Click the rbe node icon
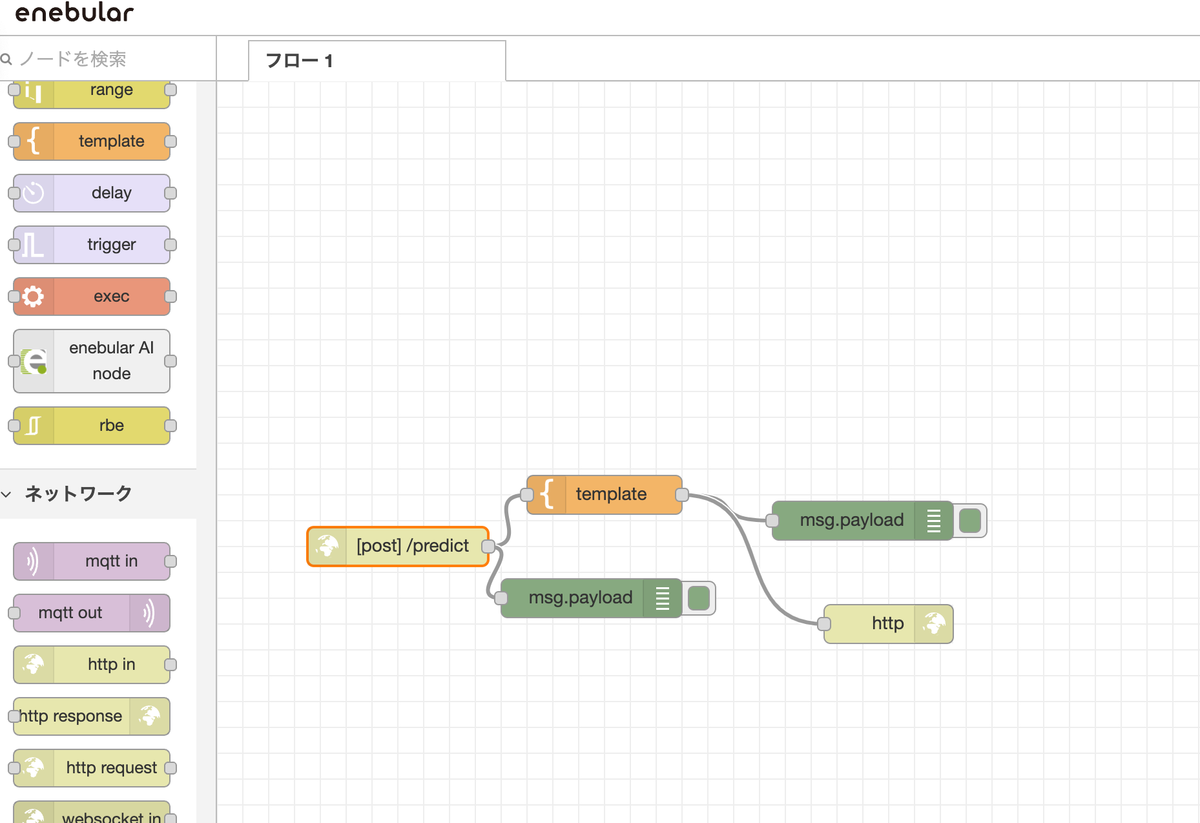1200x823 pixels. (33, 425)
